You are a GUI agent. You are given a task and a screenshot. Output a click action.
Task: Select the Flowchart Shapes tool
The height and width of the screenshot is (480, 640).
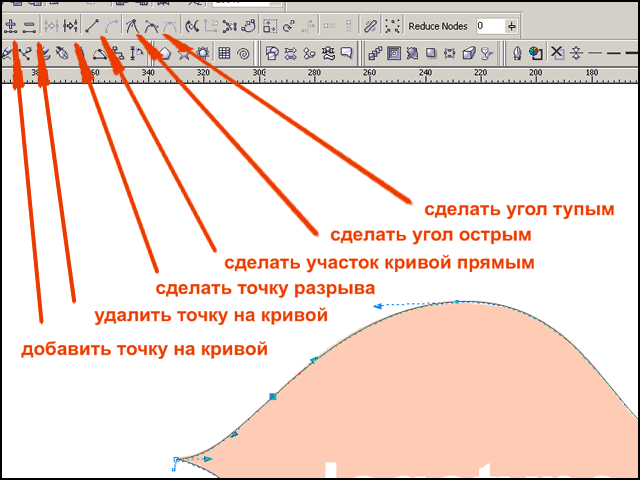(x=310, y=53)
